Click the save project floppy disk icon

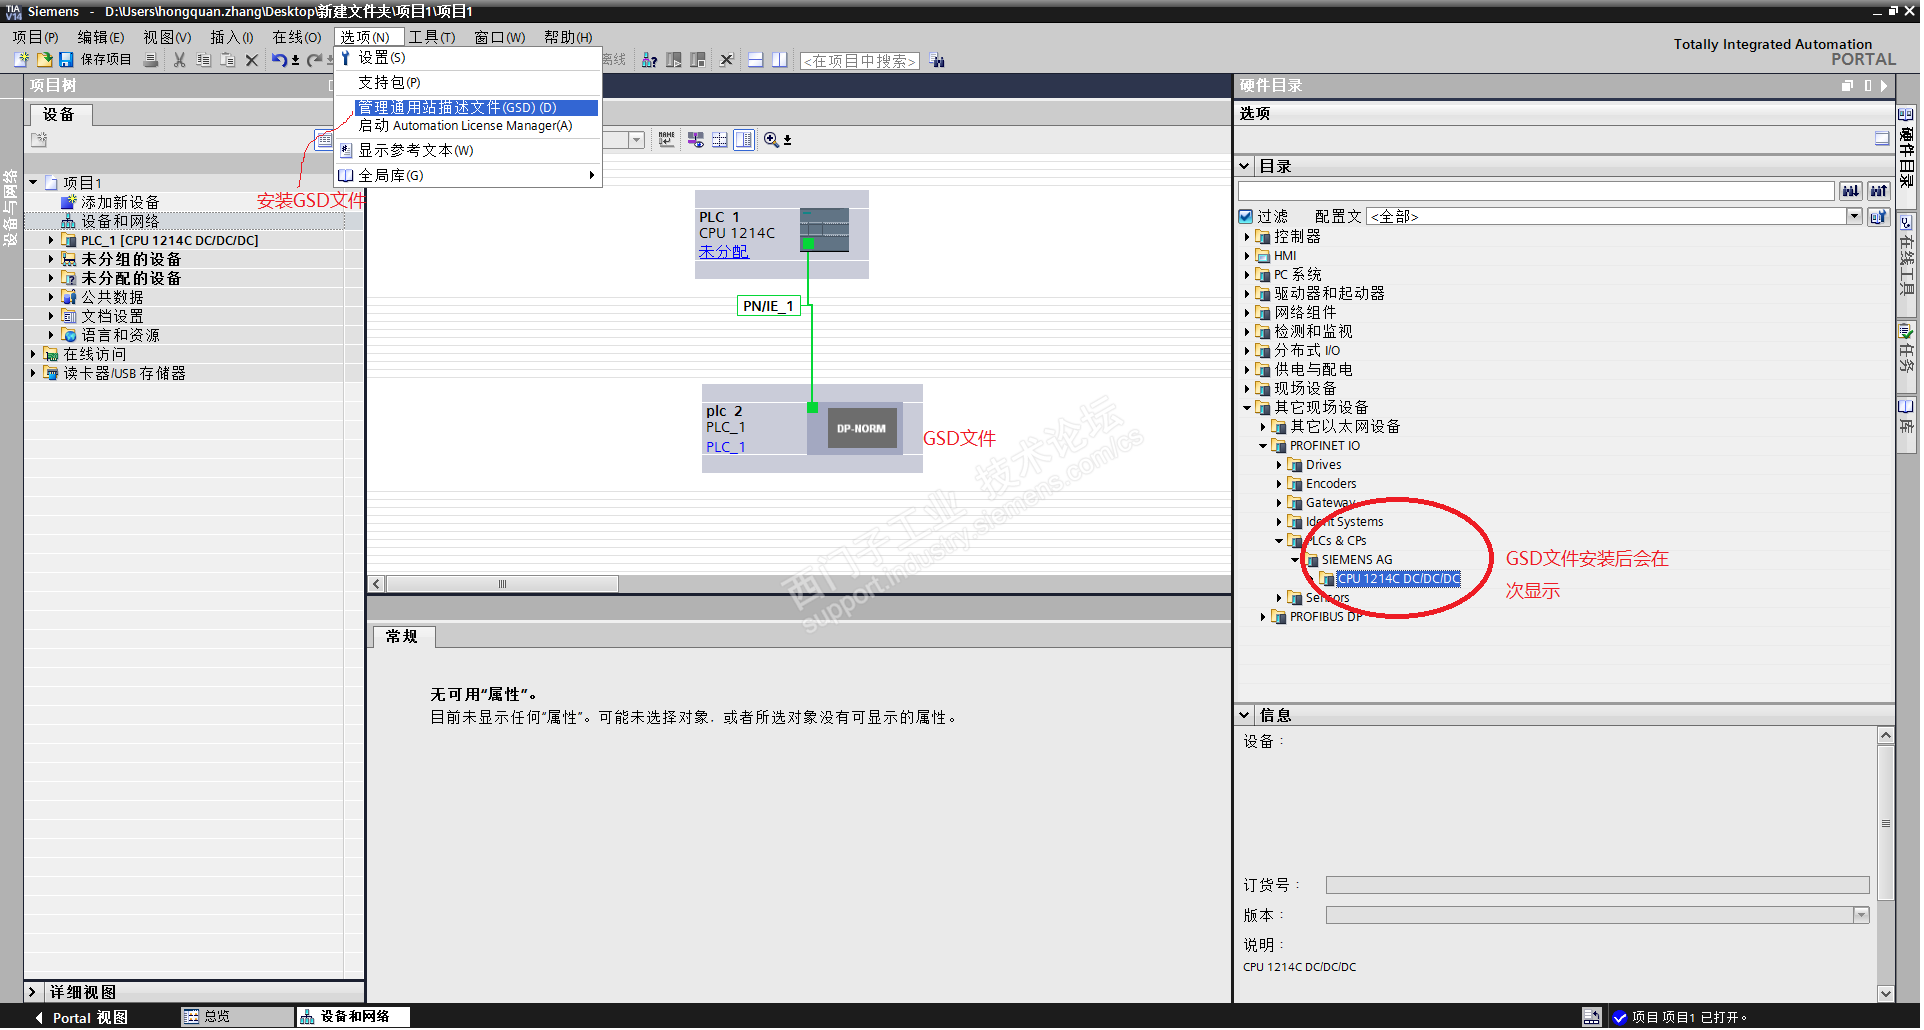(66, 60)
